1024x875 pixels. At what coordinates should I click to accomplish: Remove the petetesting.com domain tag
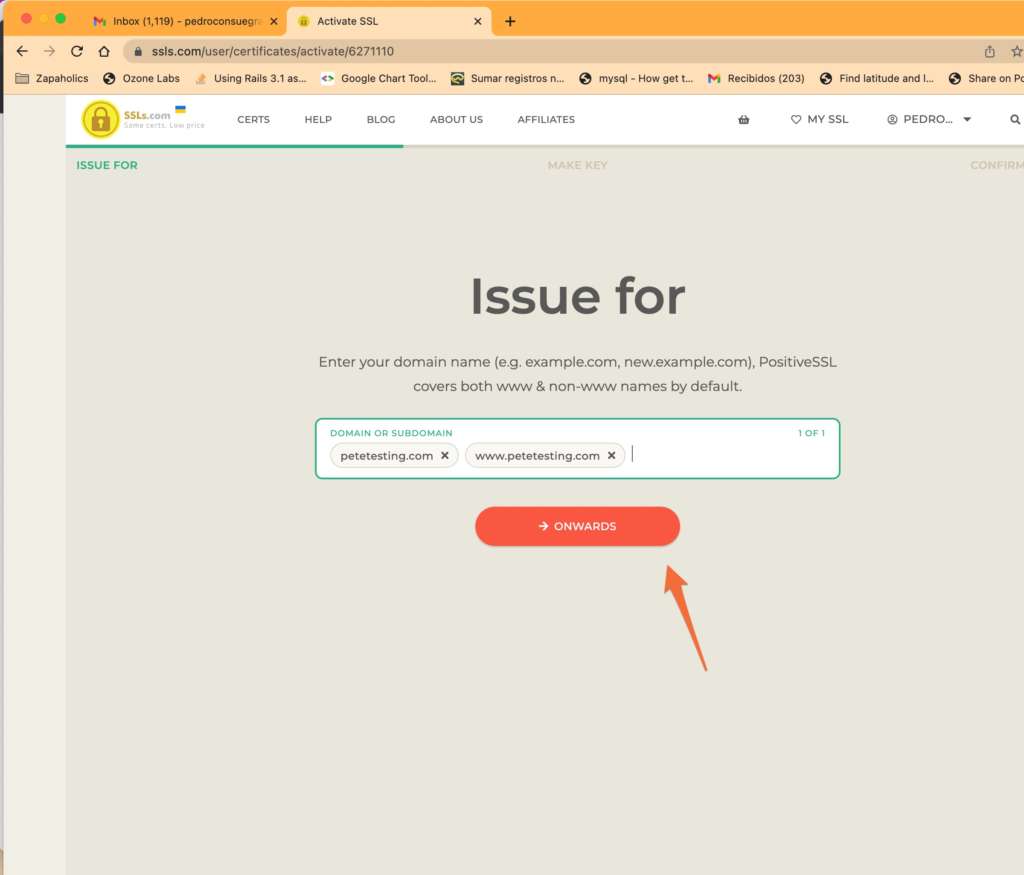pos(445,455)
